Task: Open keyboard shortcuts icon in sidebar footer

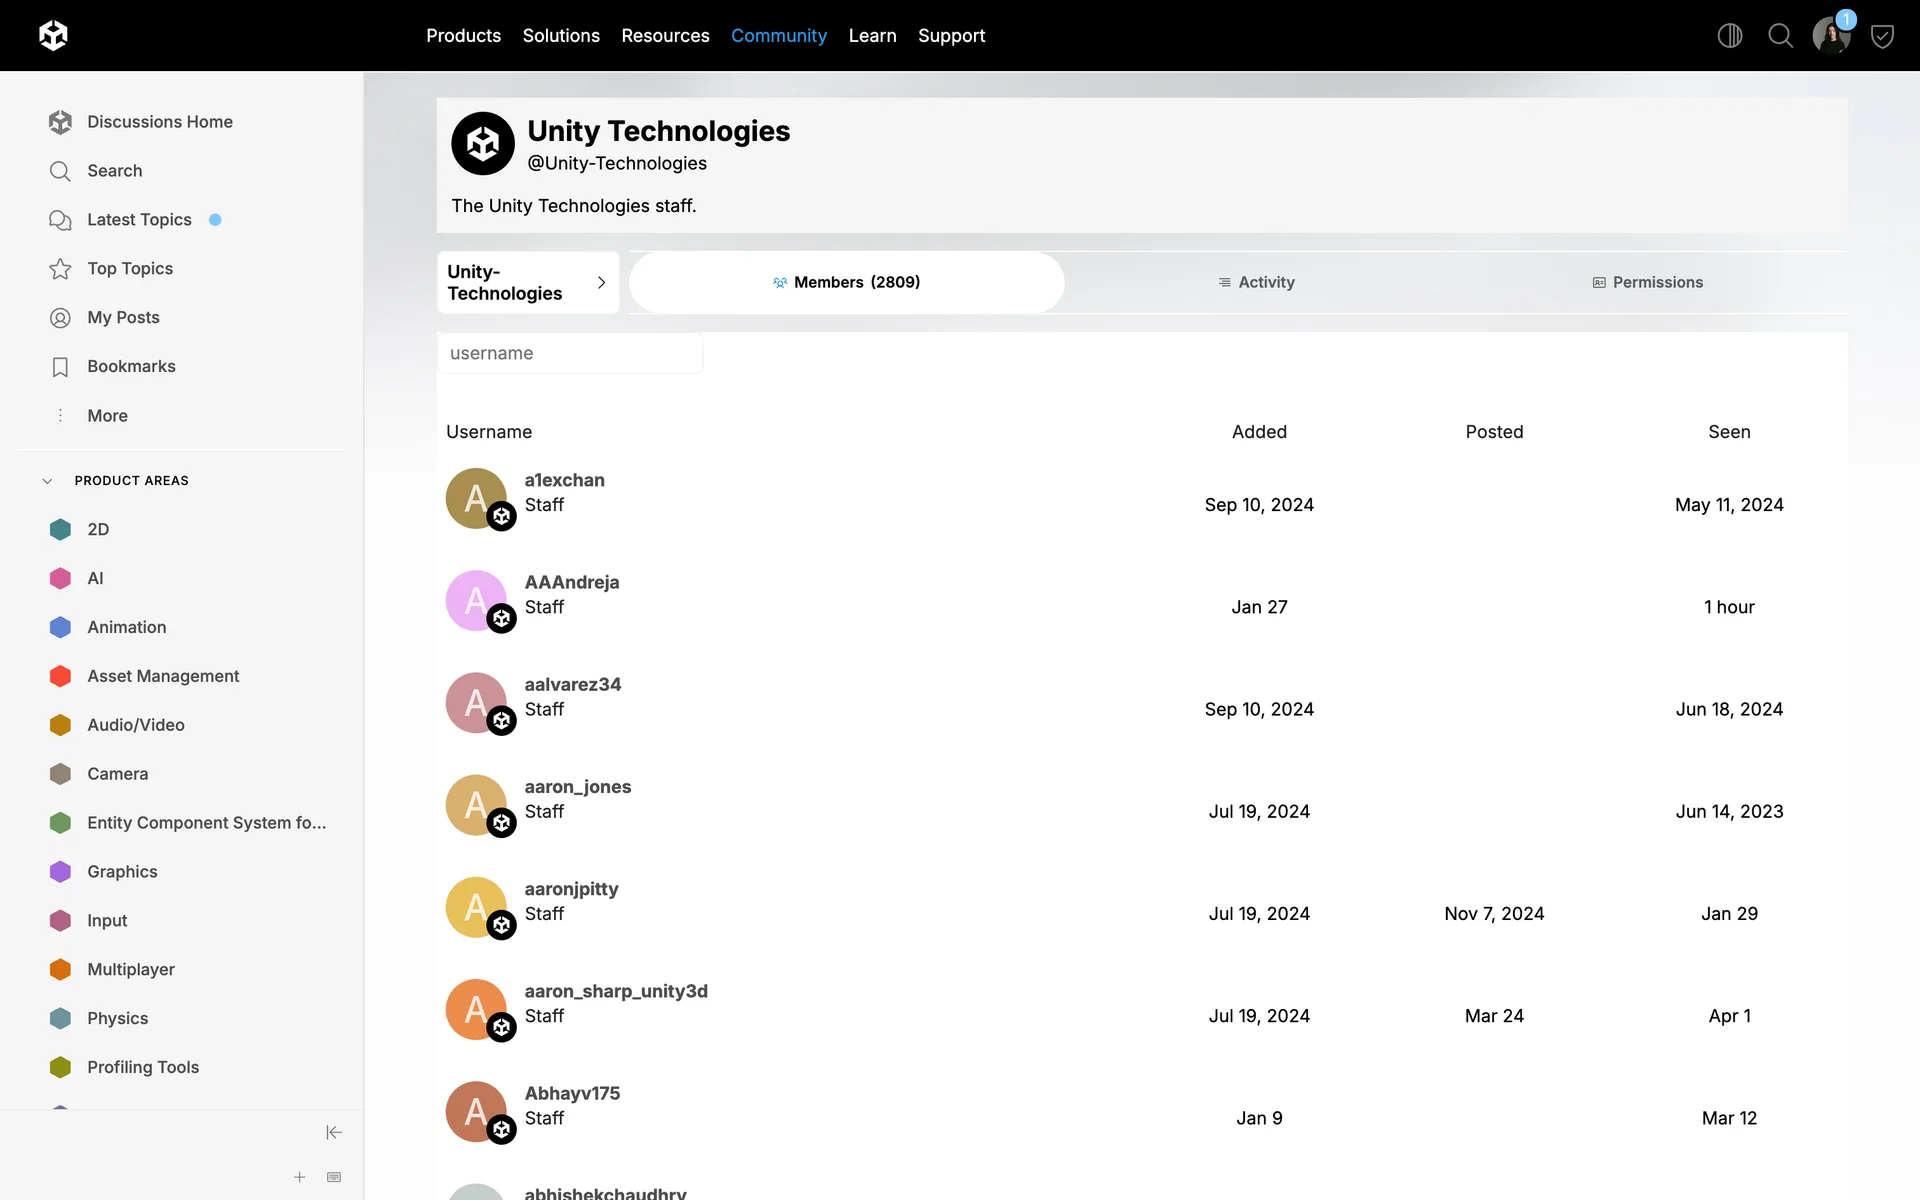Action: coord(334,1177)
